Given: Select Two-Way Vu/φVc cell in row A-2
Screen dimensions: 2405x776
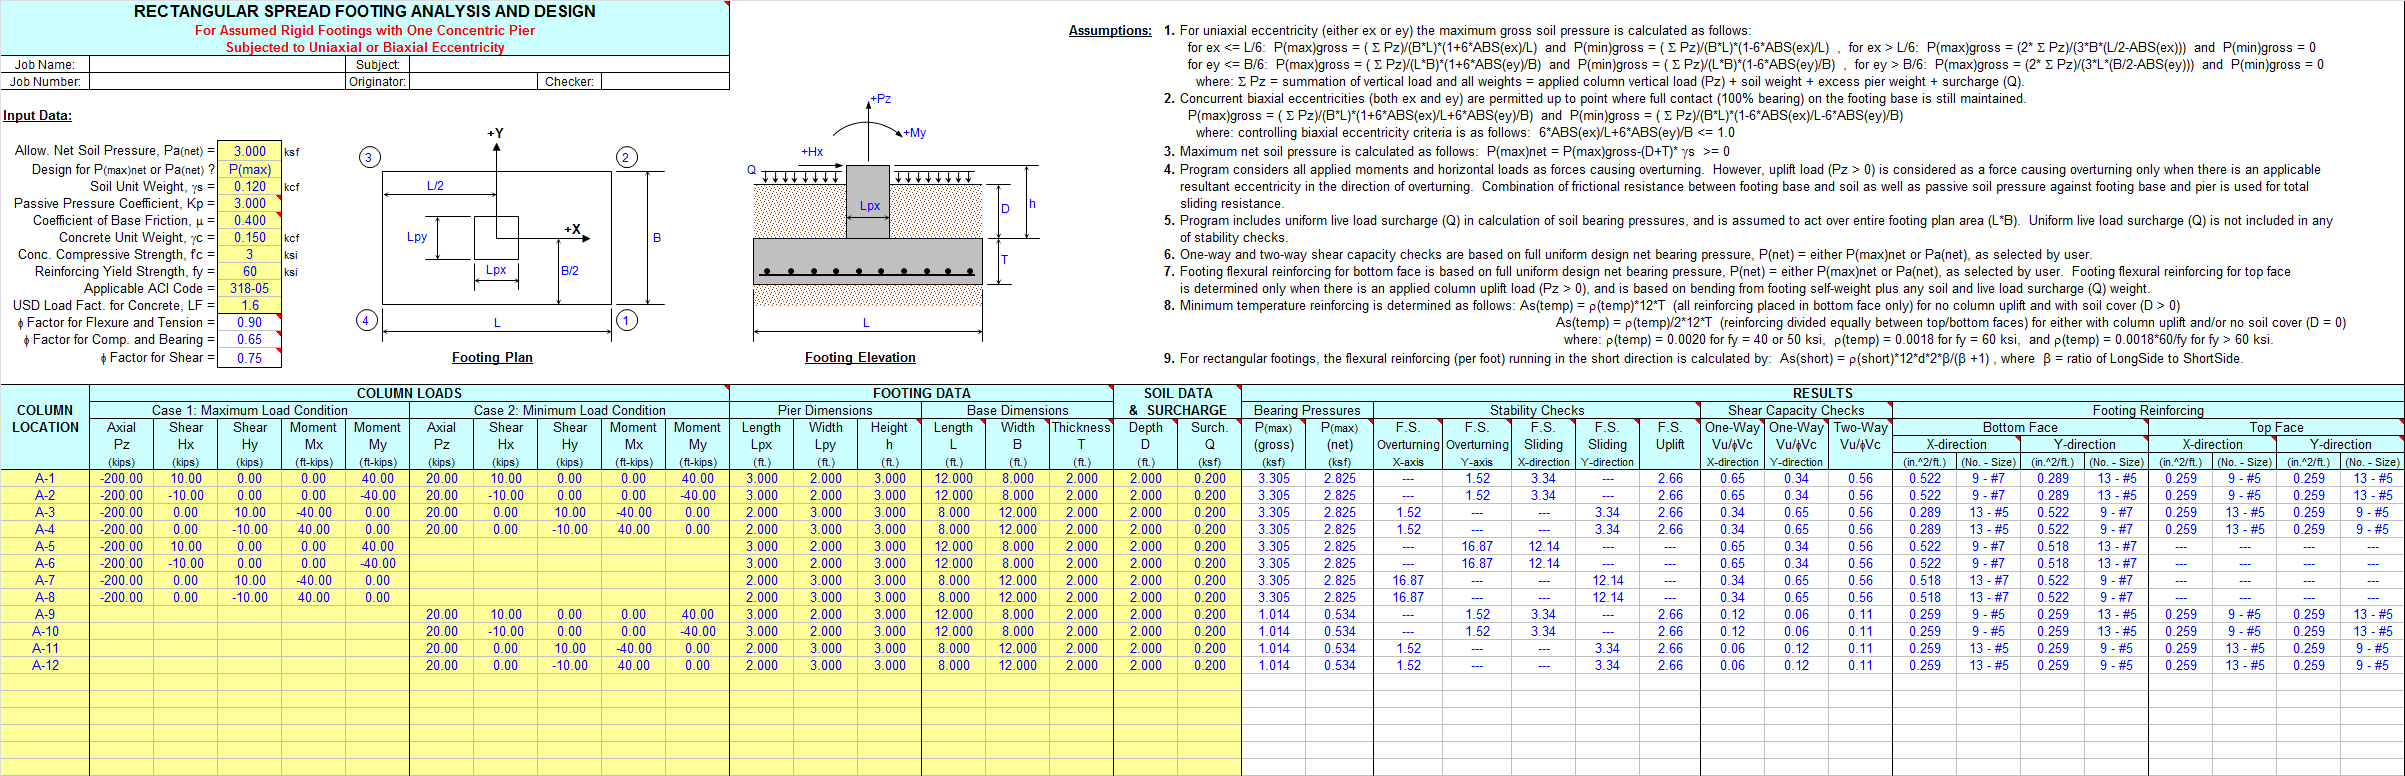Looking at the screenshot, I should click(1860, 495).
